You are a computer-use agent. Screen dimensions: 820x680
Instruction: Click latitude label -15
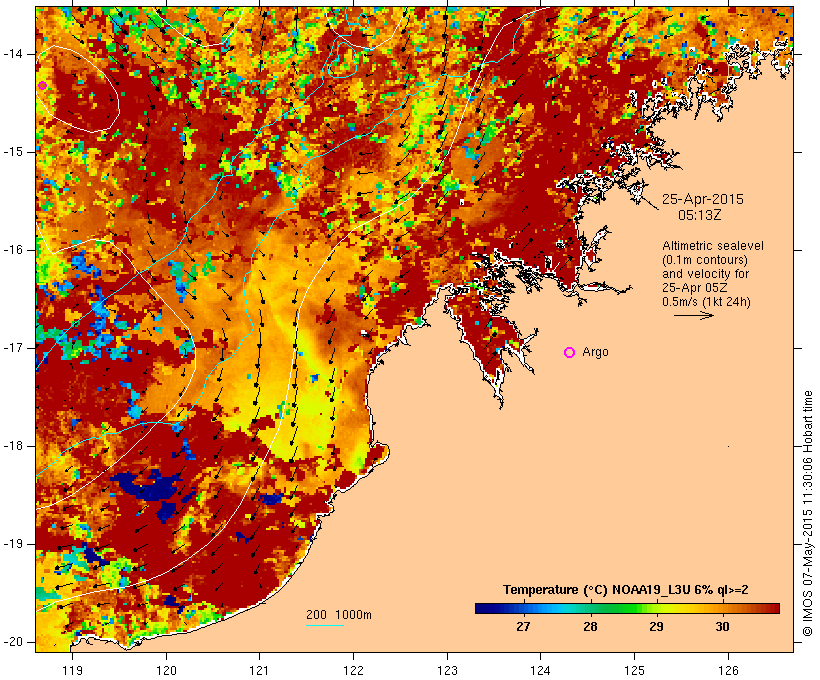tap(13, 152)
